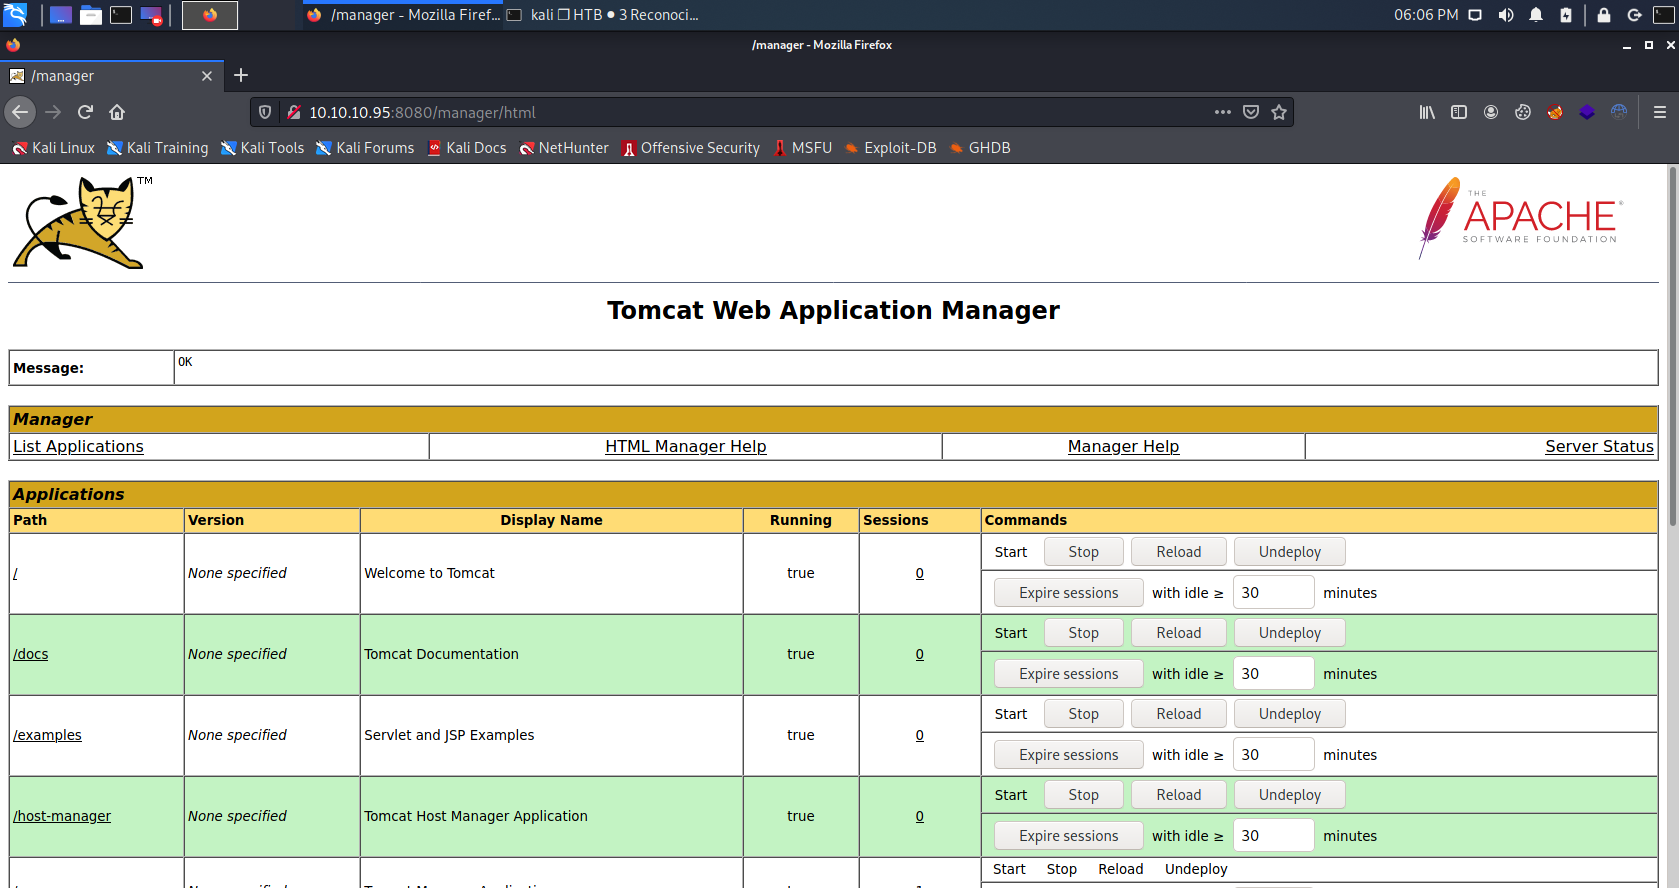The width and height of the screenshot is (1679, 888).
Task: Switch to the /manager Firefox tab
Action: pyautogui.click(x=110, y=76)
